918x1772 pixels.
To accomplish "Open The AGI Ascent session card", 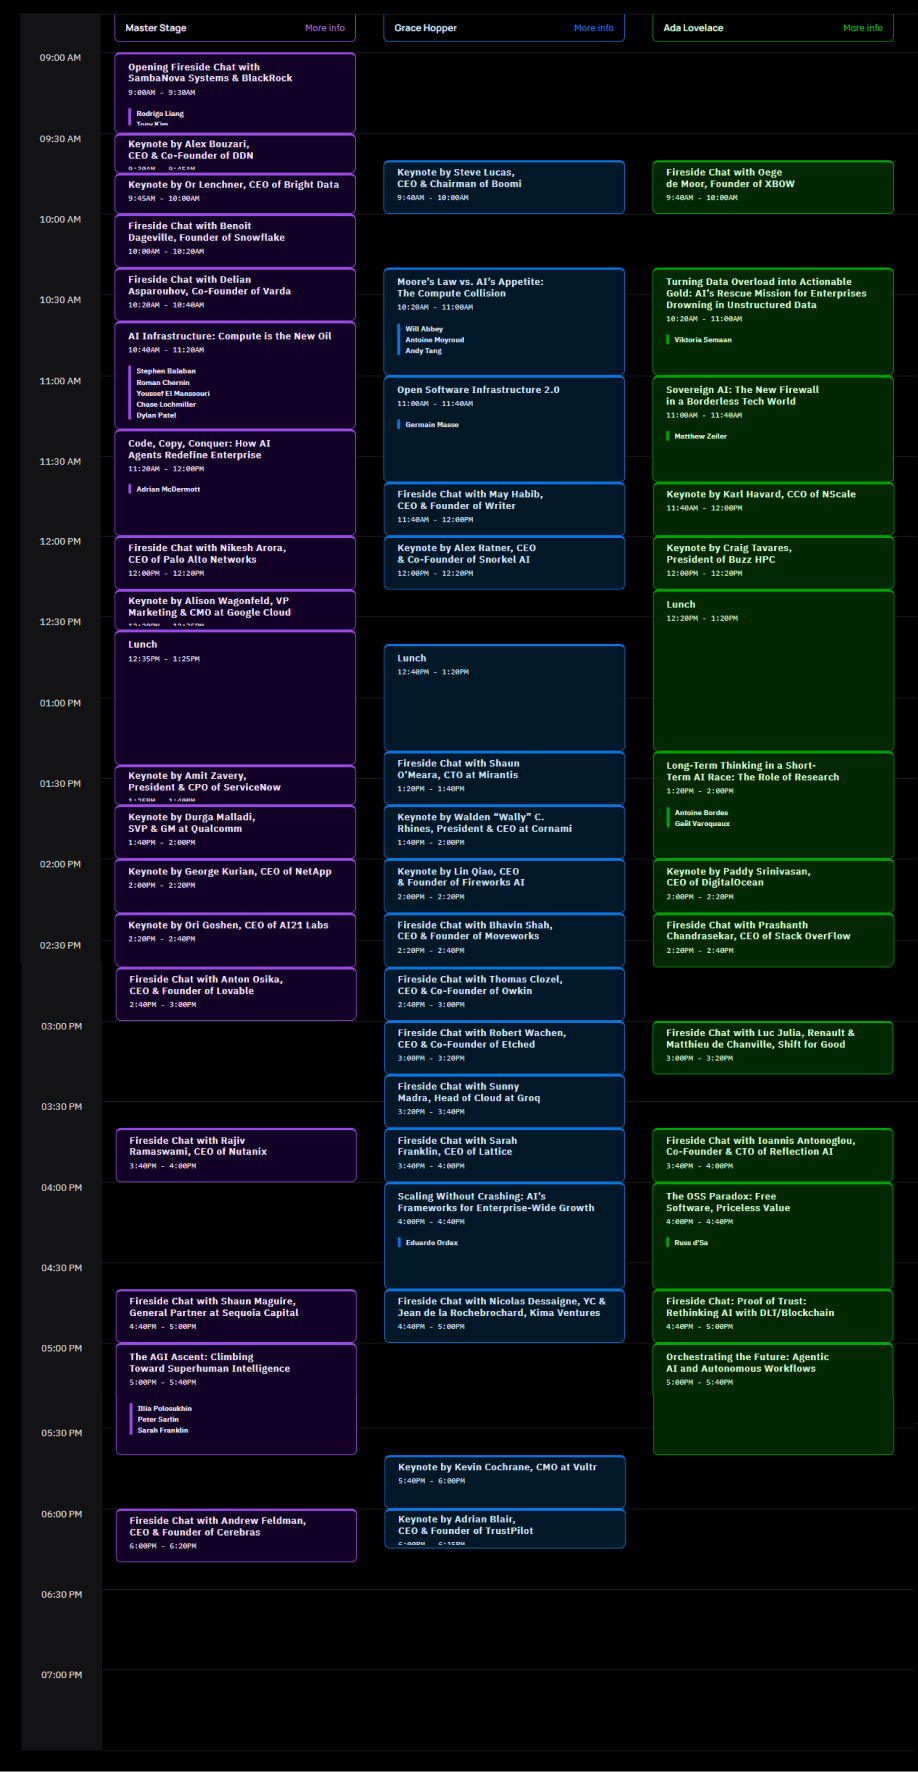I will (x=236, y=1399).
